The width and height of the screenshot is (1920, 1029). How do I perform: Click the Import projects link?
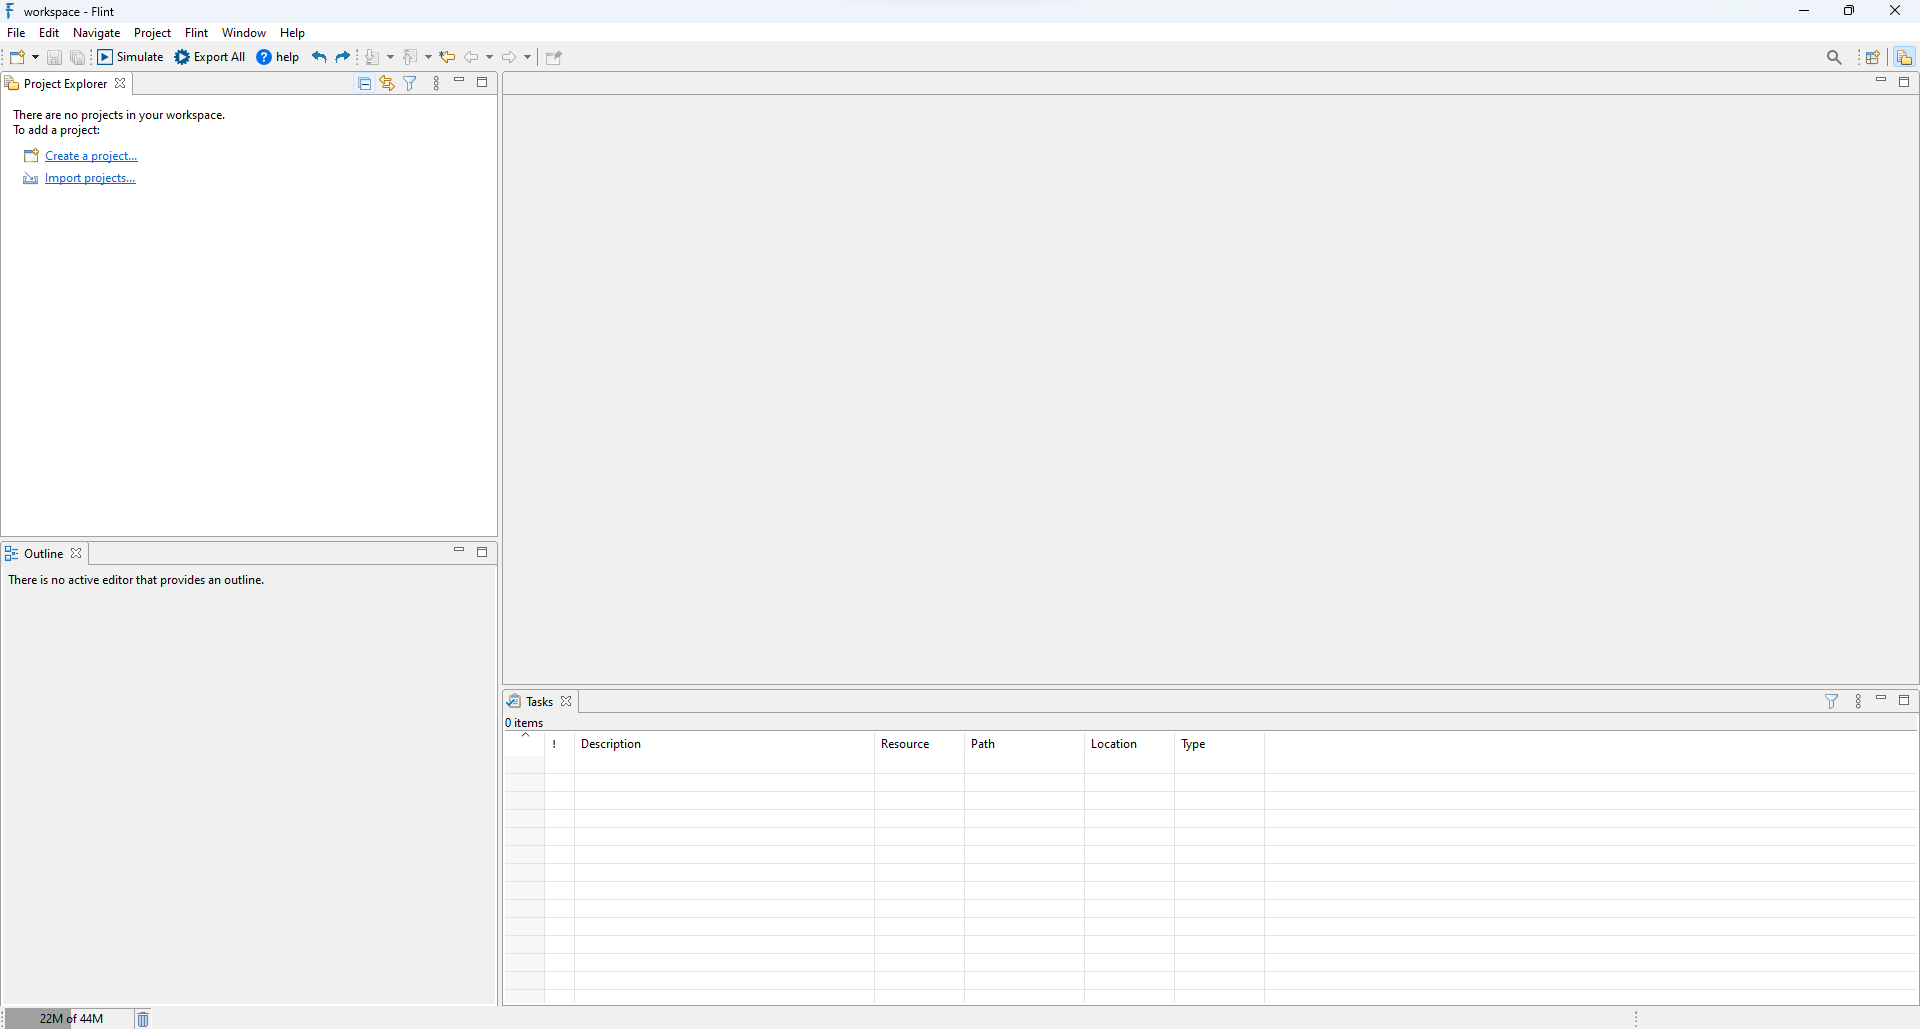[x=90, y=178]
